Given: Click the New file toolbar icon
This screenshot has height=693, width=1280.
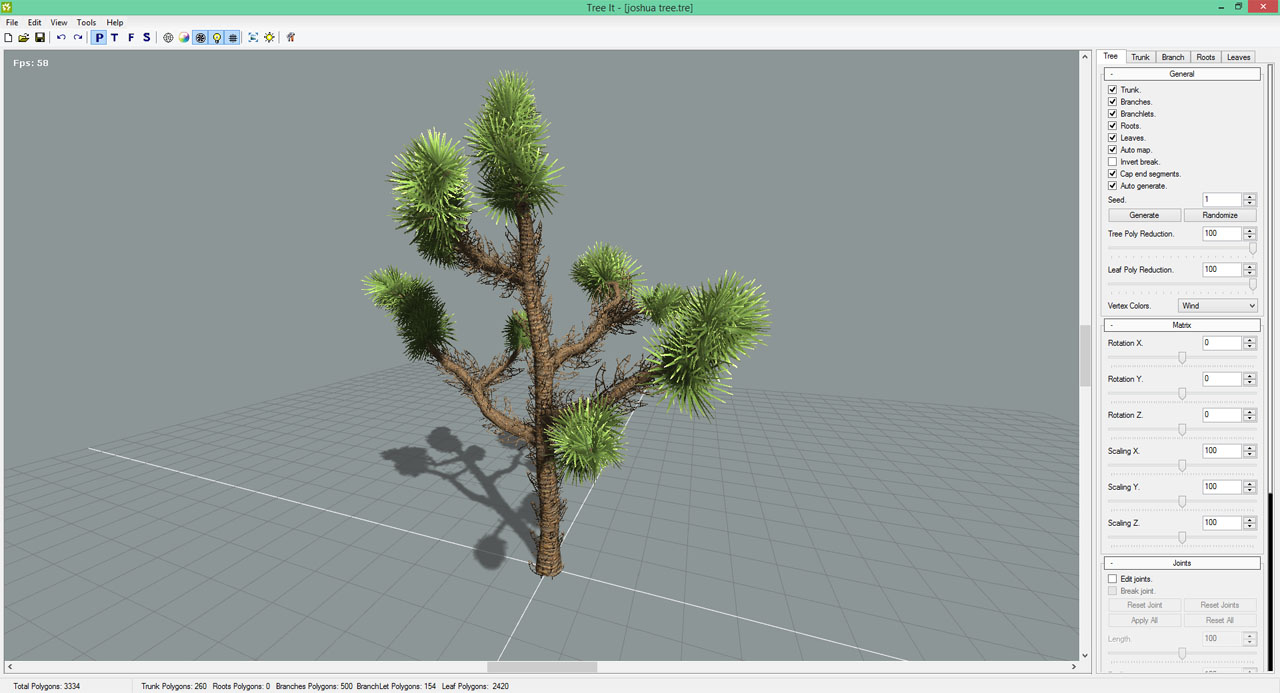Looking at the screenshot, I should 9,38.
